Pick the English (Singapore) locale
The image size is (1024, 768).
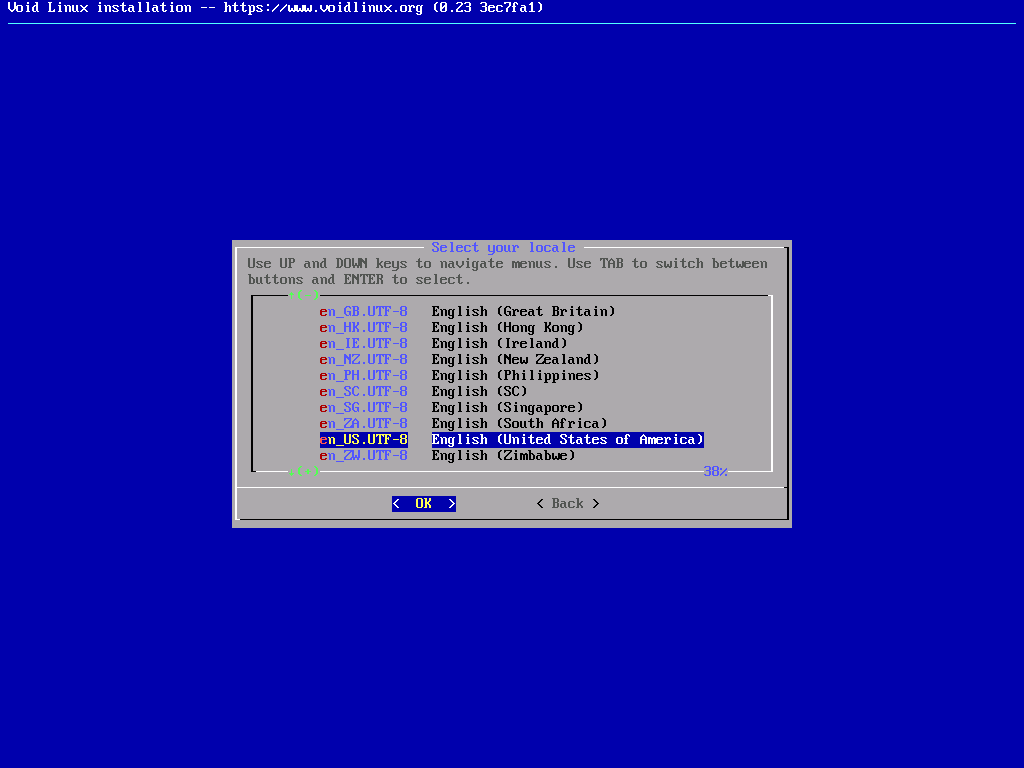507,408
